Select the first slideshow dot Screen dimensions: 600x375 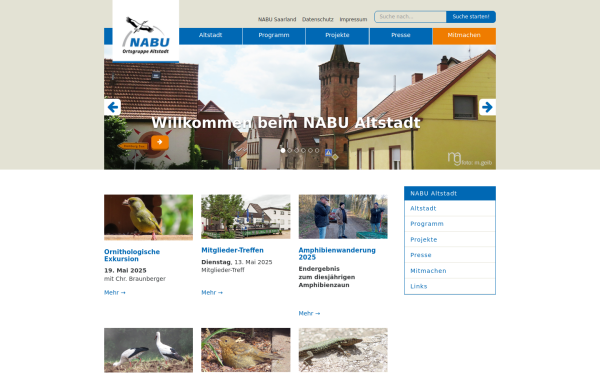pyautogui.click(x=283, y=150)
